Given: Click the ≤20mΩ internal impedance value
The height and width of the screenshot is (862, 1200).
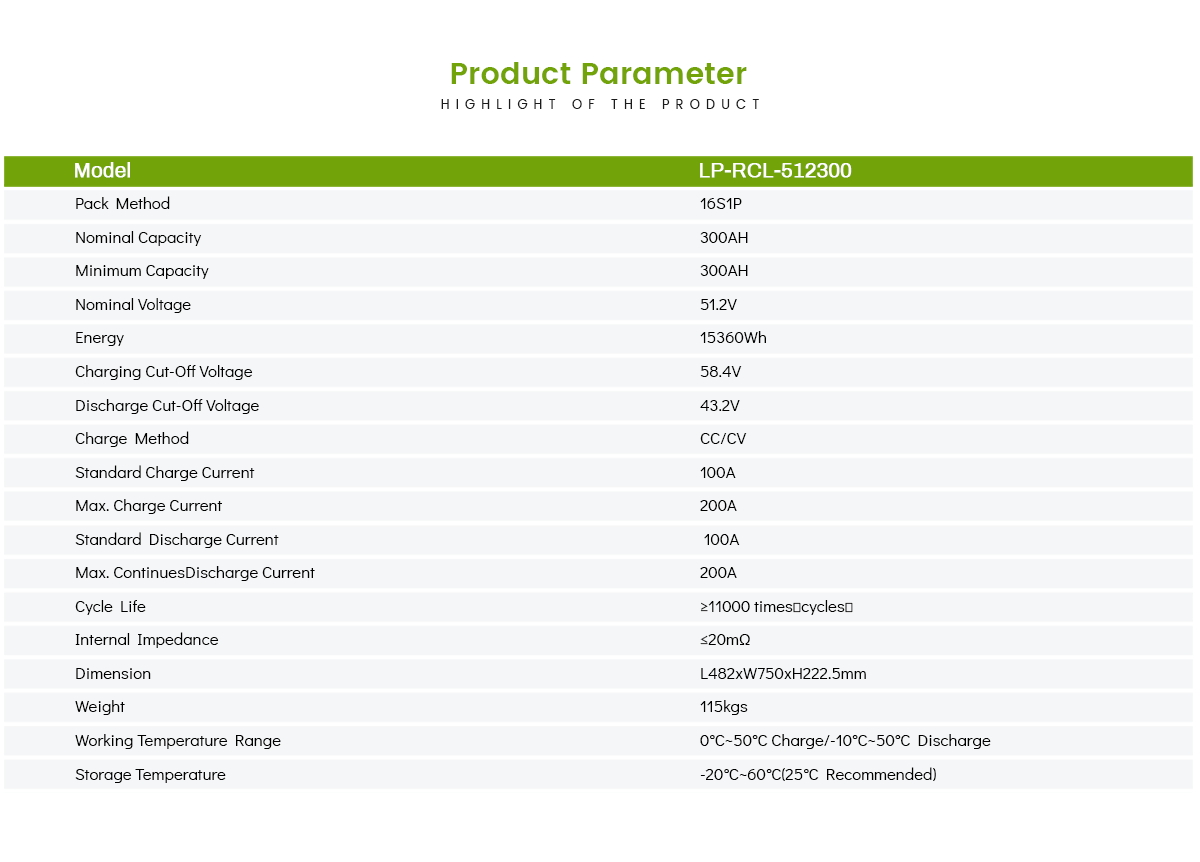Looking at the screenshot, I should [x=725, y=640].
